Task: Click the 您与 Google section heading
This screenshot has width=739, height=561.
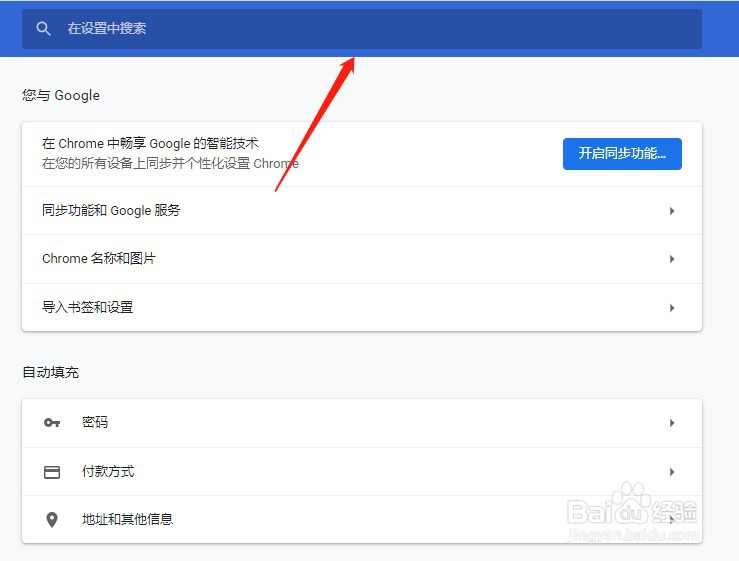Action: 61,95
